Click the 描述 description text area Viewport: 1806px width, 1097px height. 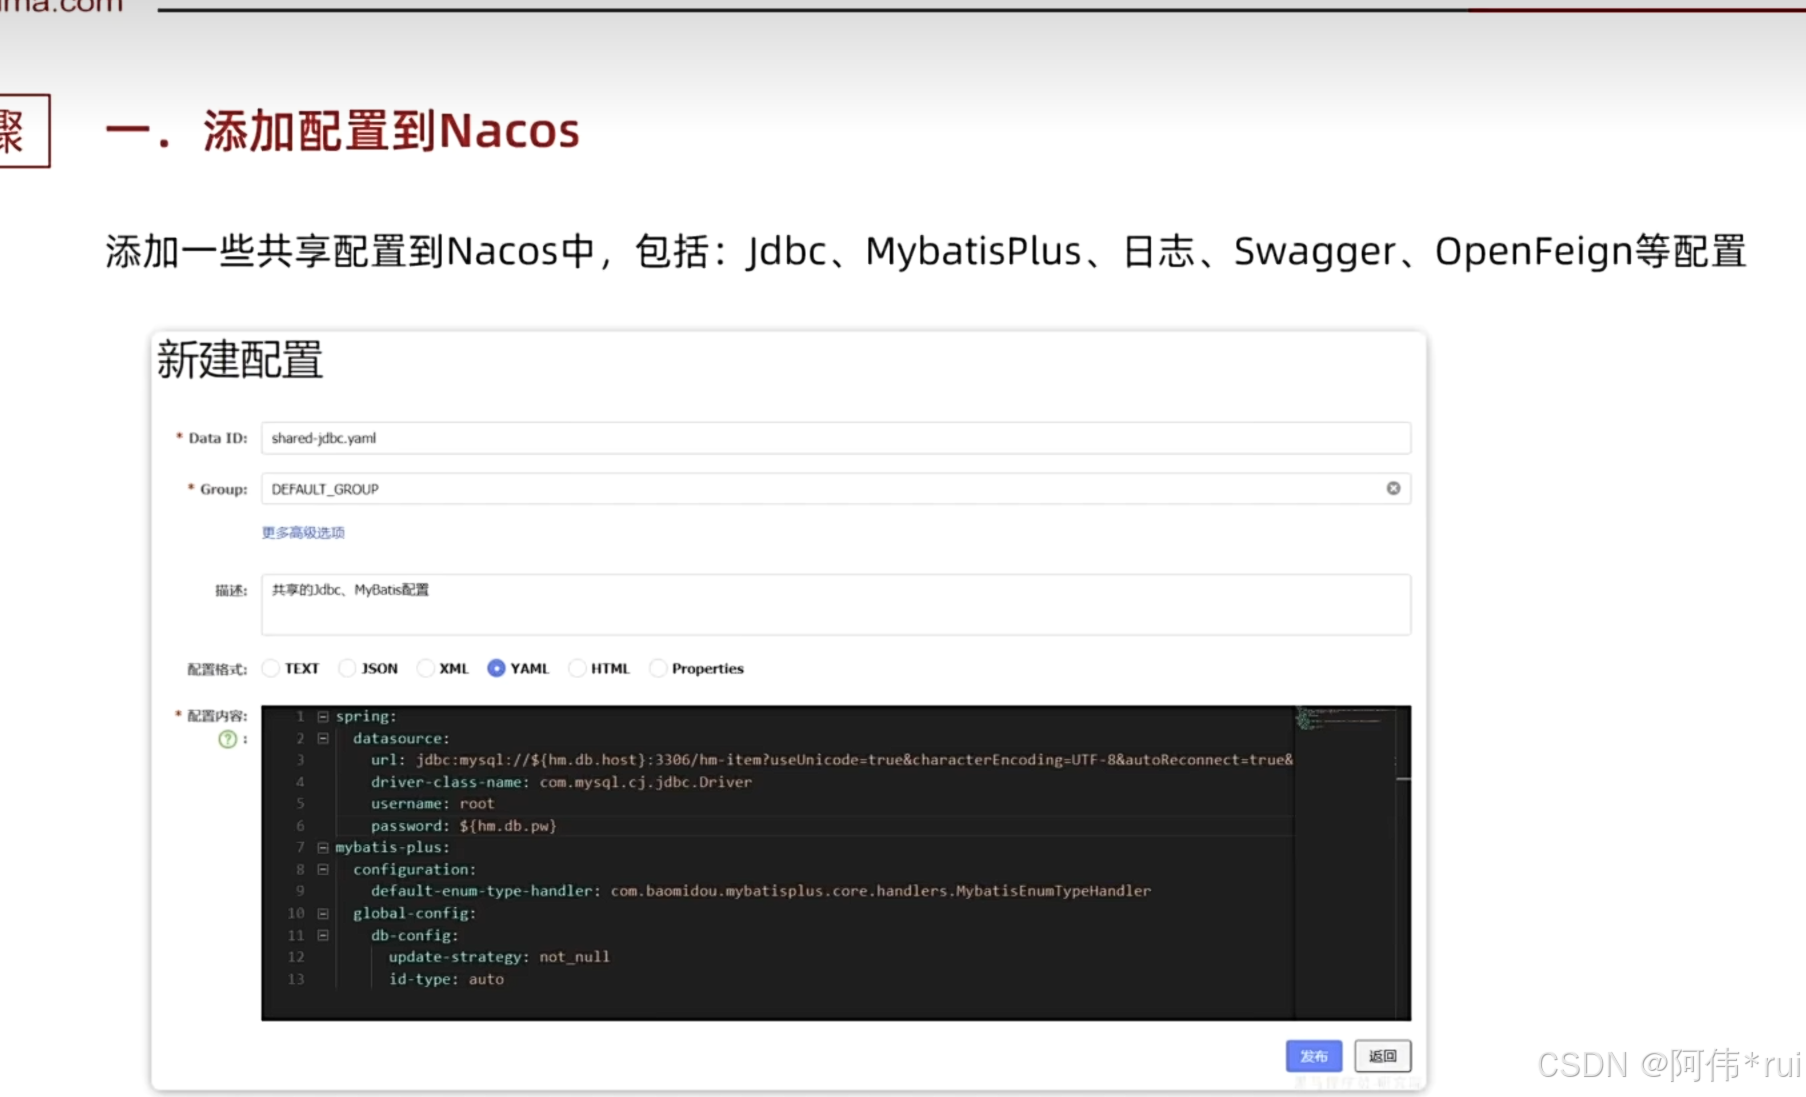(836, 604)
